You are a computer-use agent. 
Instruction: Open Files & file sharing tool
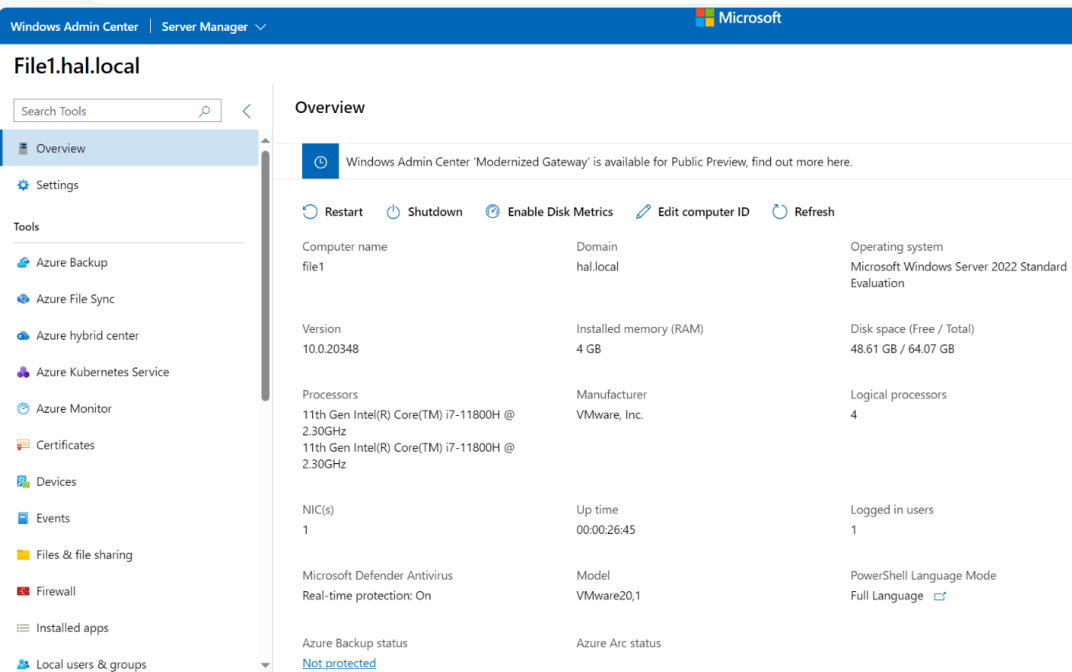84,555
